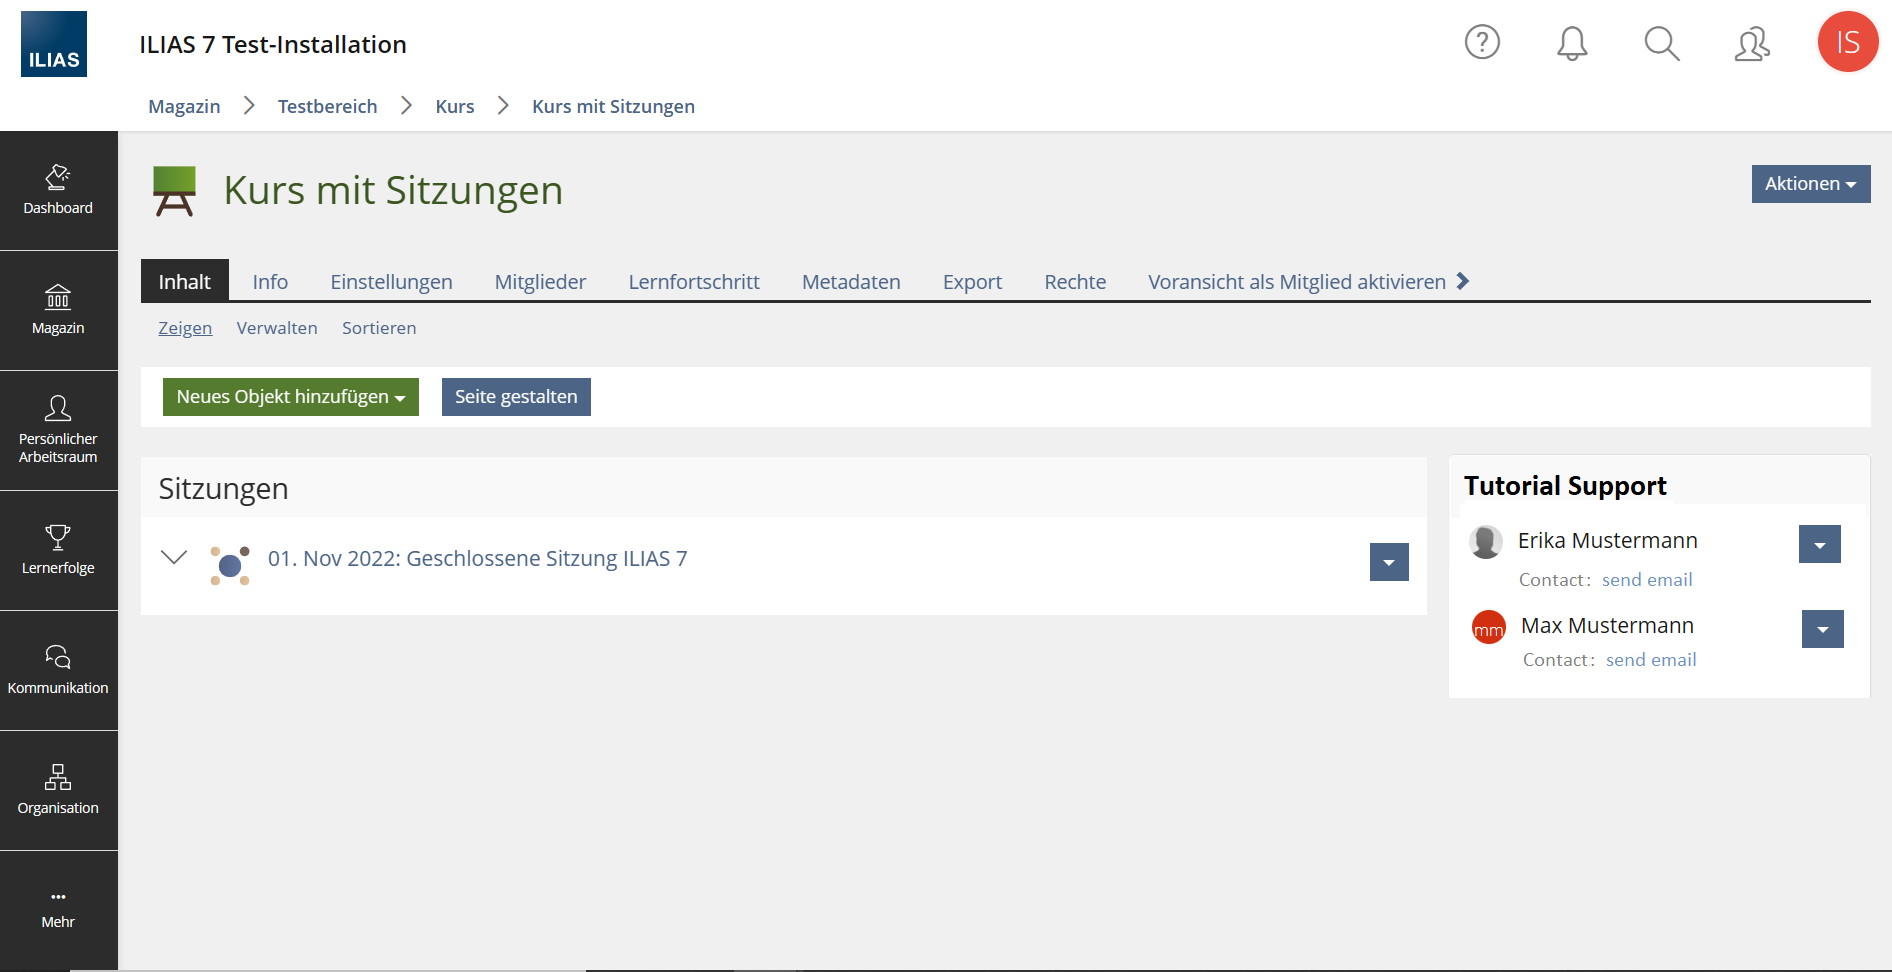The height and width of the screenshot is (972, 1892).
Task: Open the Mitglieder tab
Action: click(540, 282)
